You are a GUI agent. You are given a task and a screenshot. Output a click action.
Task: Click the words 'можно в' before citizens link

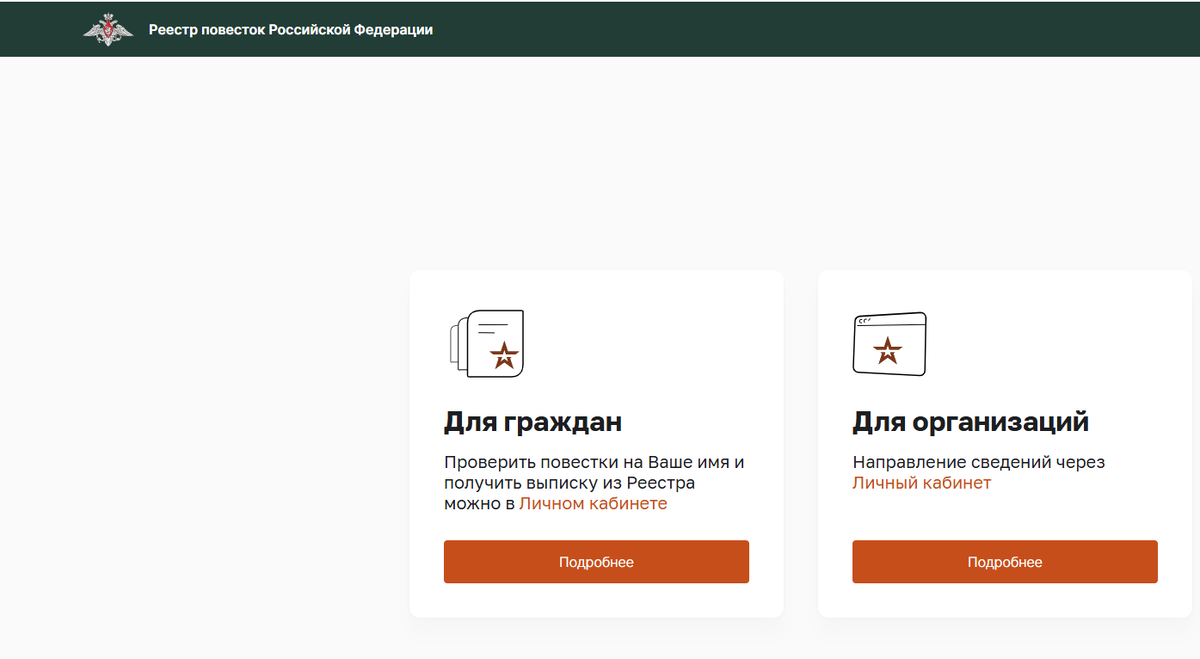[479, 504]
